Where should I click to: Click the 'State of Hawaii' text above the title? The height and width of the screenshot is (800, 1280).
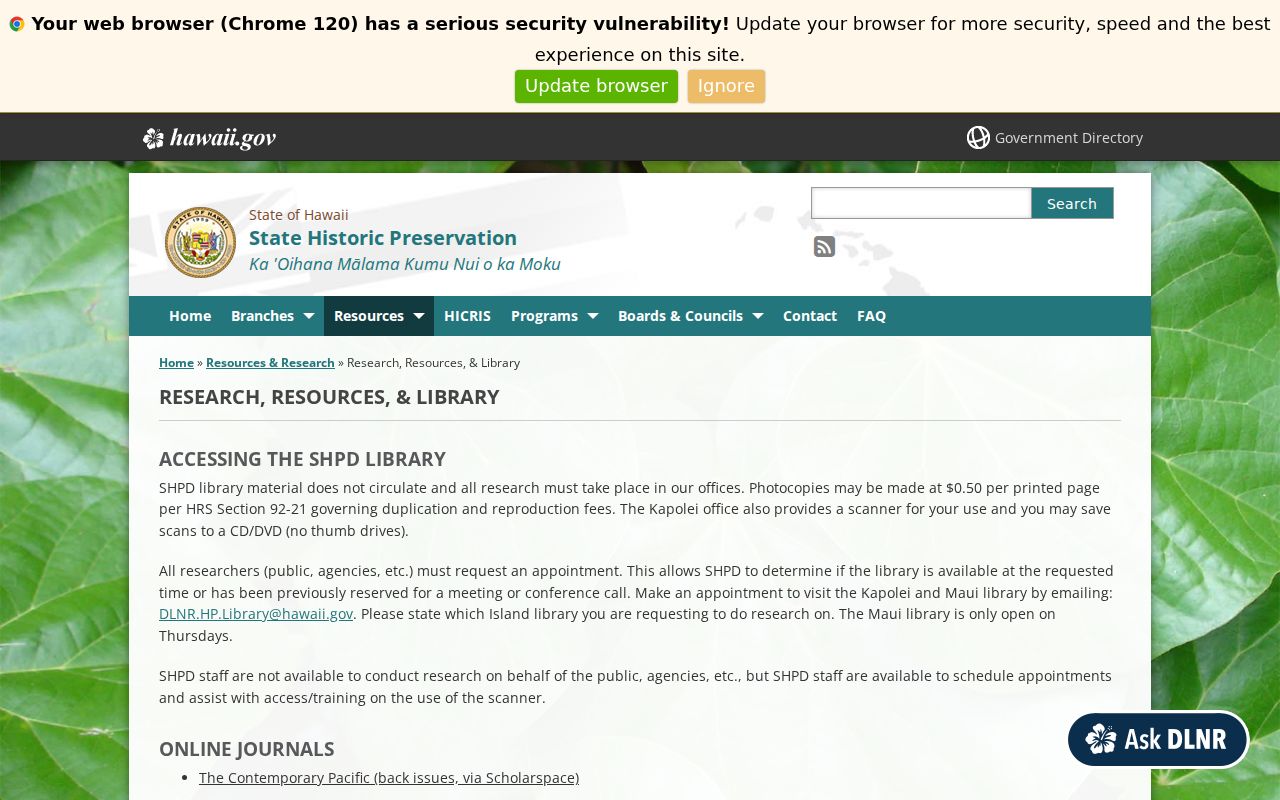pyautogui.click(x=299, y=215)
